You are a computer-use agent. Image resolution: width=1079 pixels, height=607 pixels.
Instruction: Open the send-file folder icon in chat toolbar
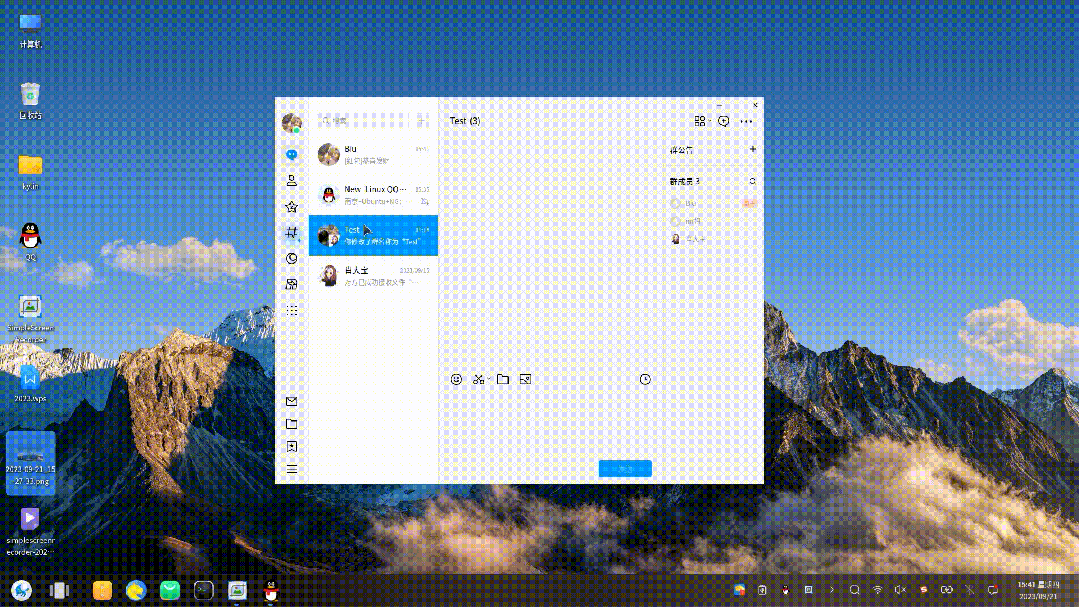tap(503, 380)
